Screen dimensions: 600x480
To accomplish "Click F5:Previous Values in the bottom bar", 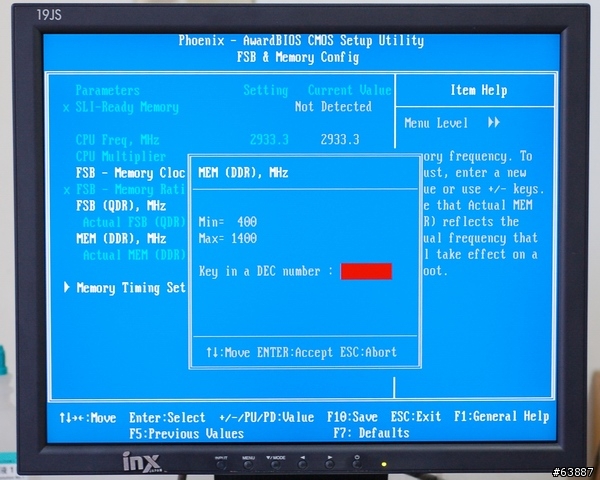I will (186, 434).
